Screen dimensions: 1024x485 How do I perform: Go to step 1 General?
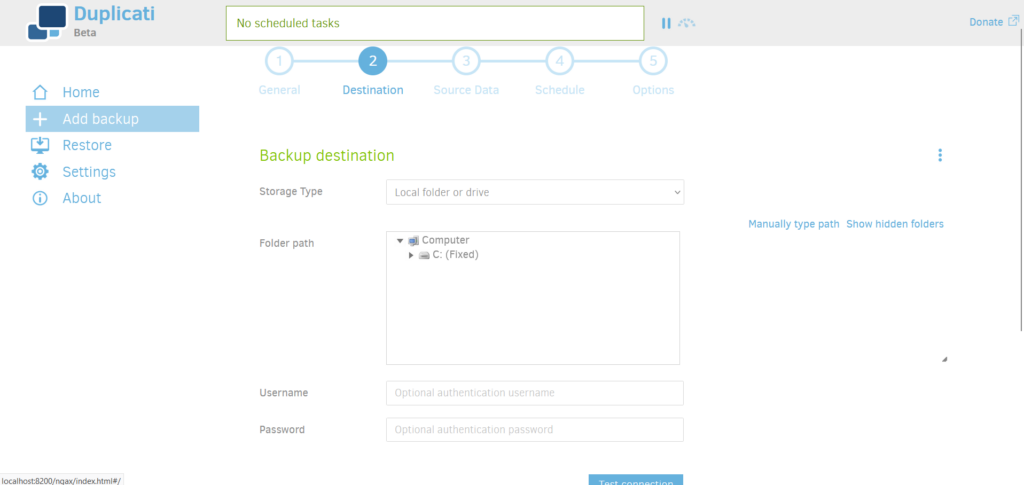click(279, 62)
